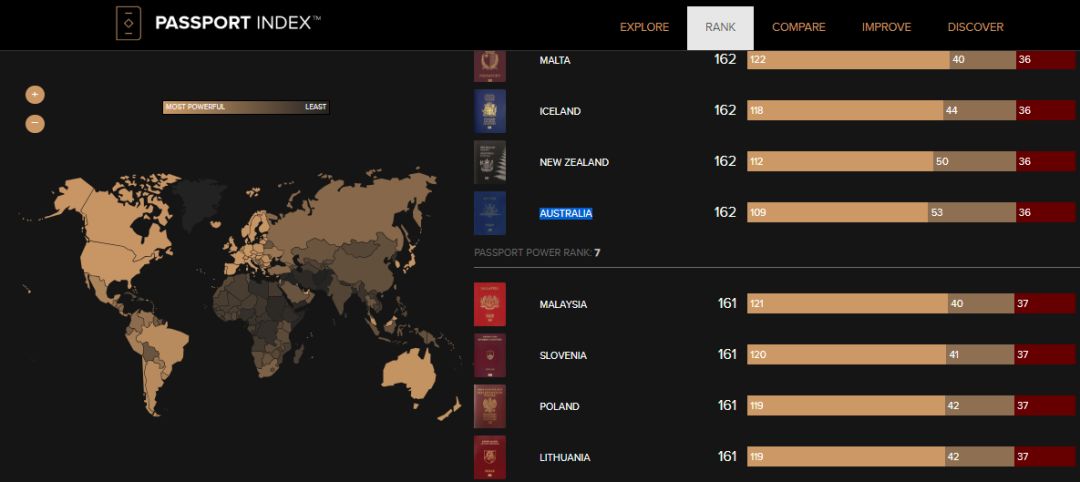Viewport: 1080px width, 482px height.
Task: Open the Poland passport cover
Action: click(490, 406)
